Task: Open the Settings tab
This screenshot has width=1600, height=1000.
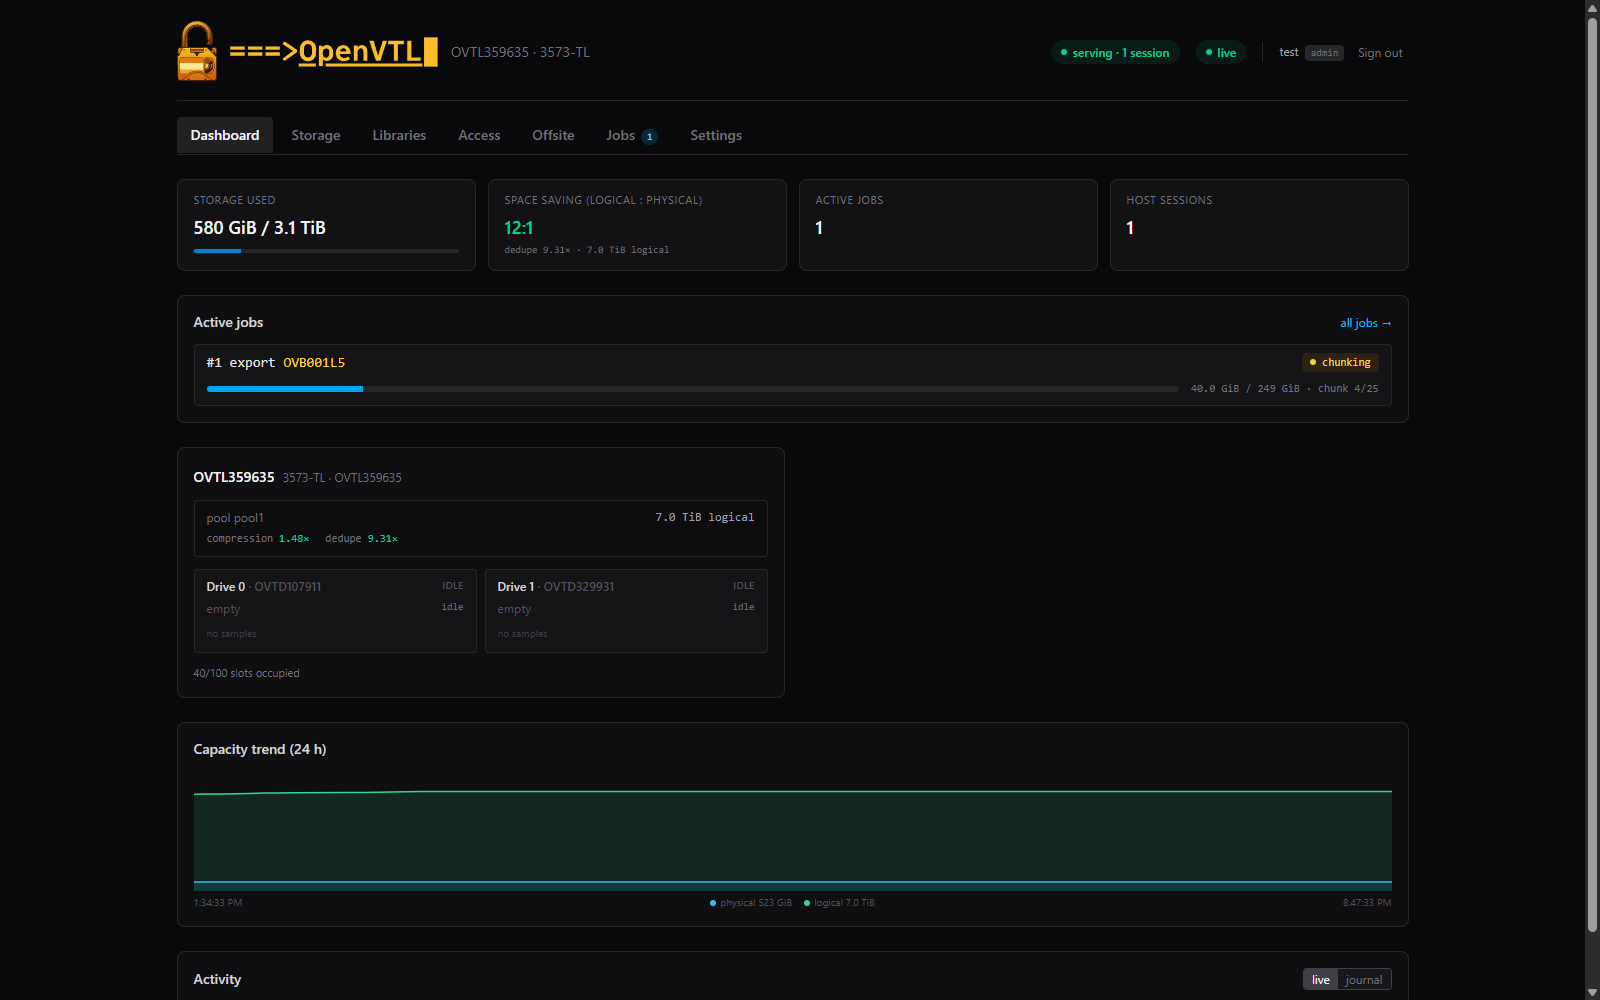Action: click(x=716, y=135)
